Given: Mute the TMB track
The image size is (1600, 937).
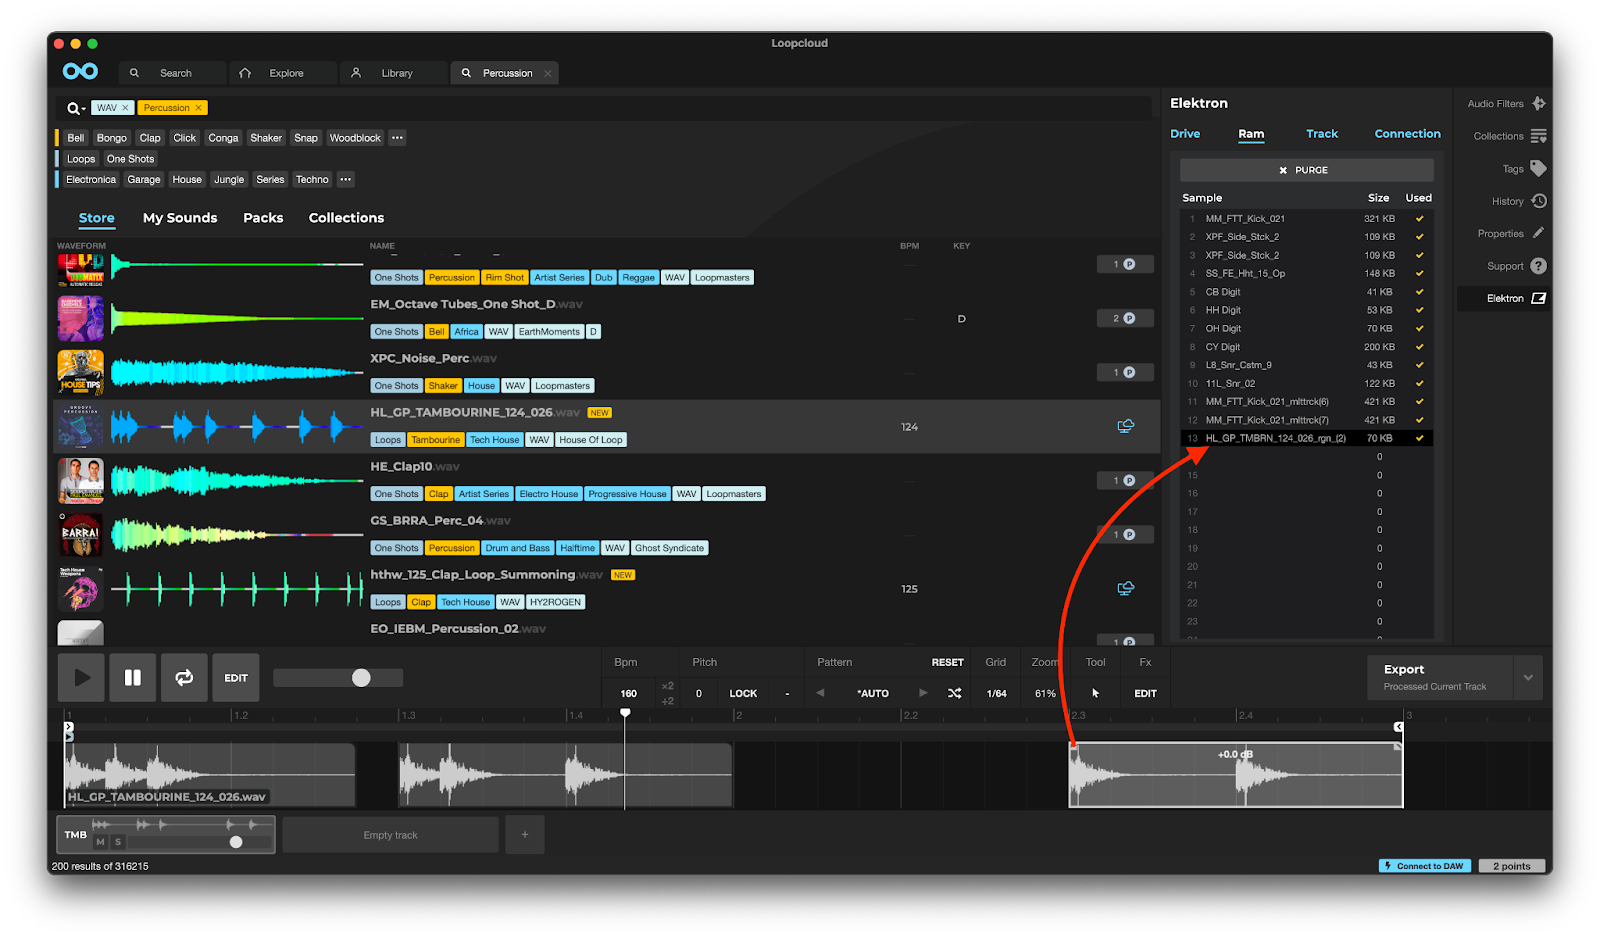Looking at the screenshot, I should pos(100,842).
